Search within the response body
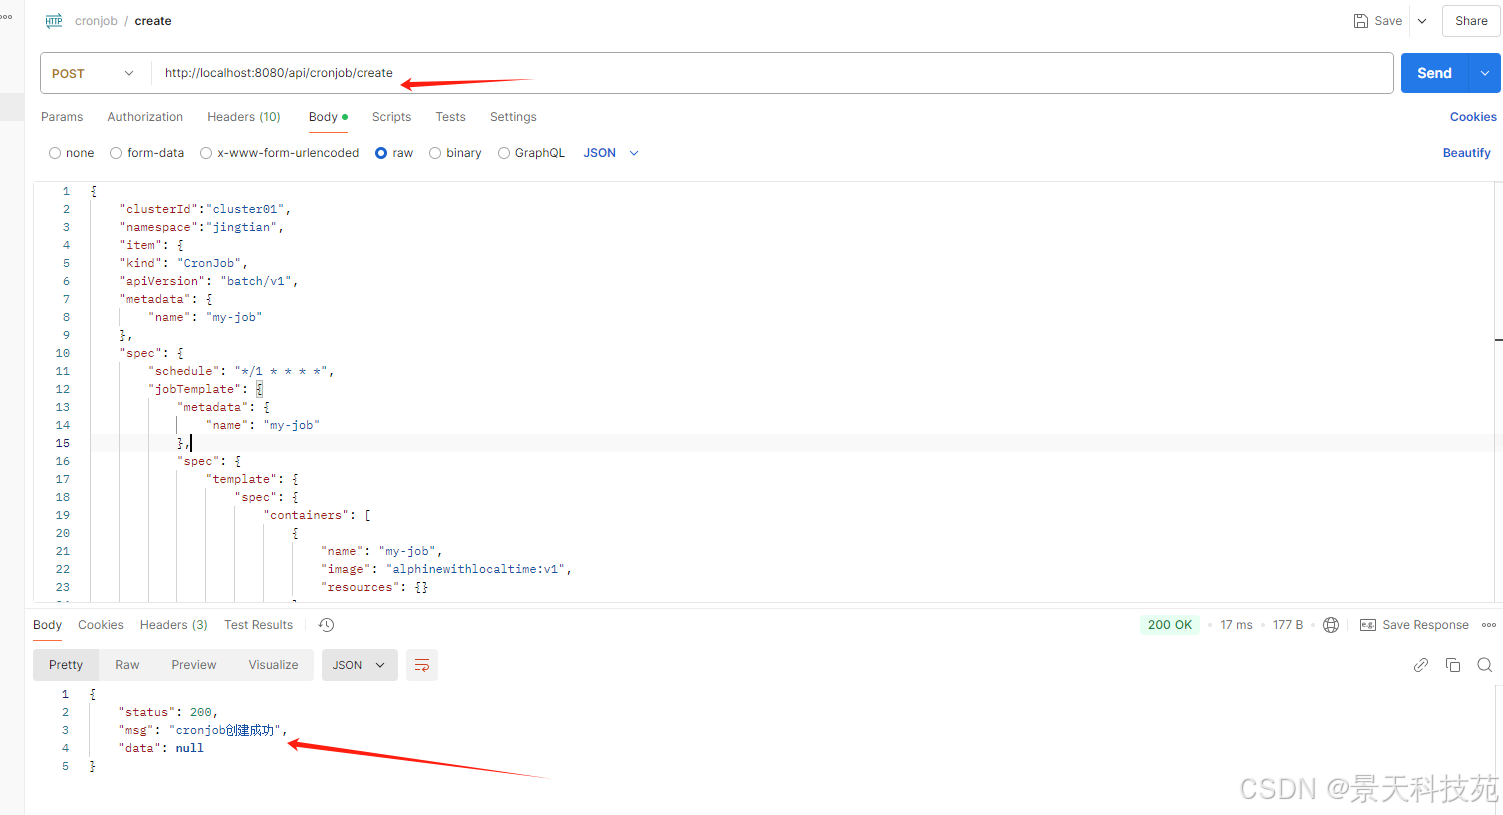Viewport: 1503px width, 815px height. coord(1485,665)
